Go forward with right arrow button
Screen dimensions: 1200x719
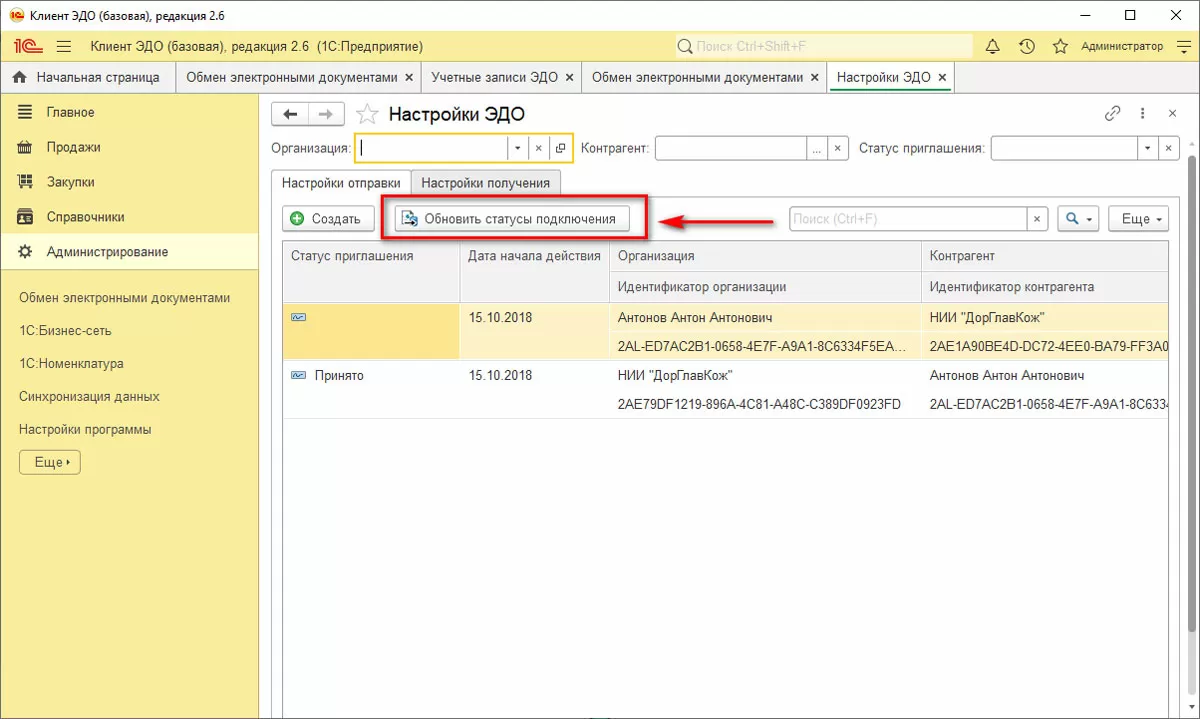(326, 114)
